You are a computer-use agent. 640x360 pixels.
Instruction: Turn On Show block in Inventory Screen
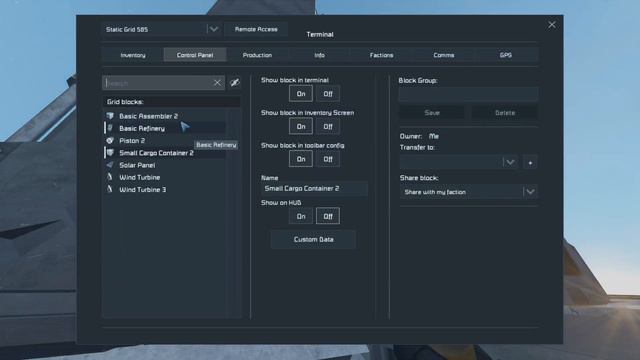point(301,127)
